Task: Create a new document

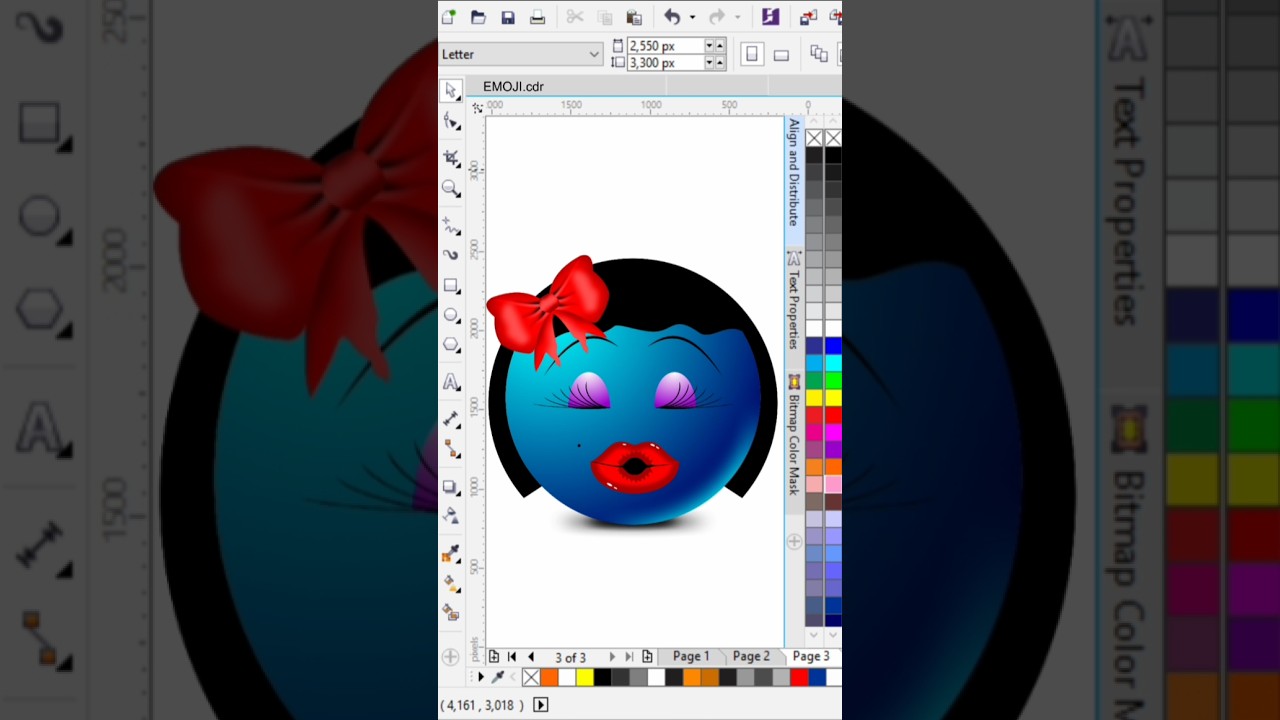Action: tap(449, 17)
